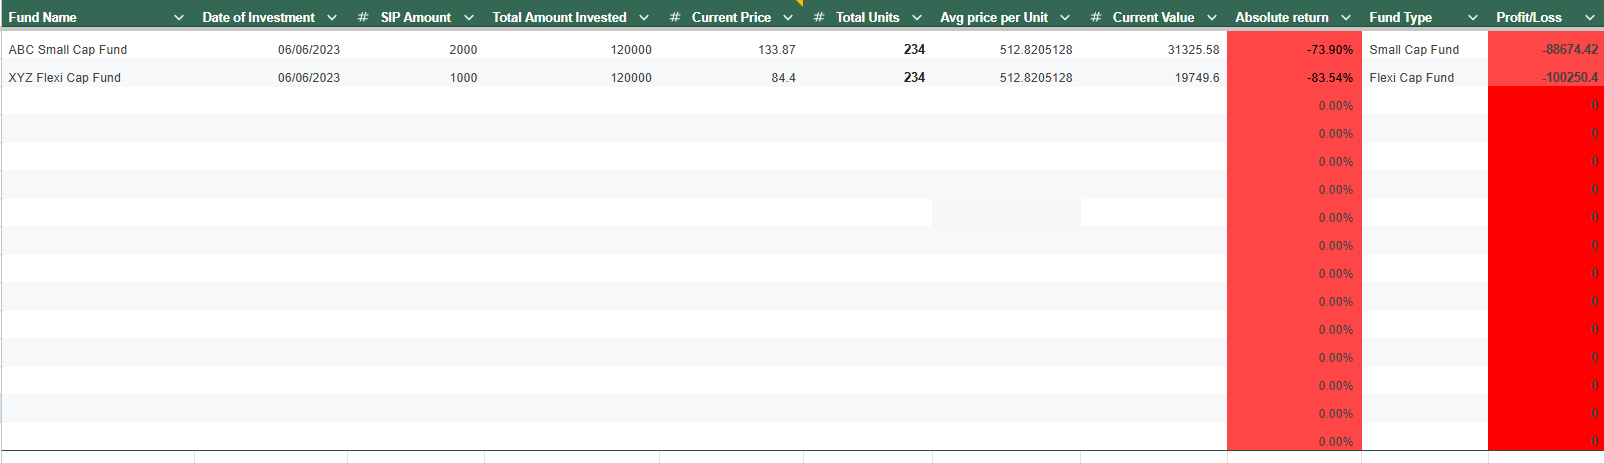
Task: Click the -73.90% absolute return cell
Action: click(1329, 49)
